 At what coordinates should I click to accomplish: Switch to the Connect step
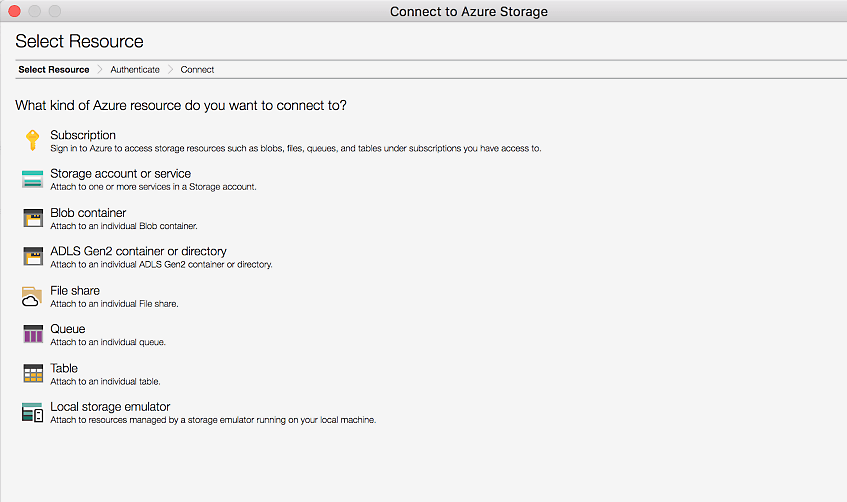197,70
